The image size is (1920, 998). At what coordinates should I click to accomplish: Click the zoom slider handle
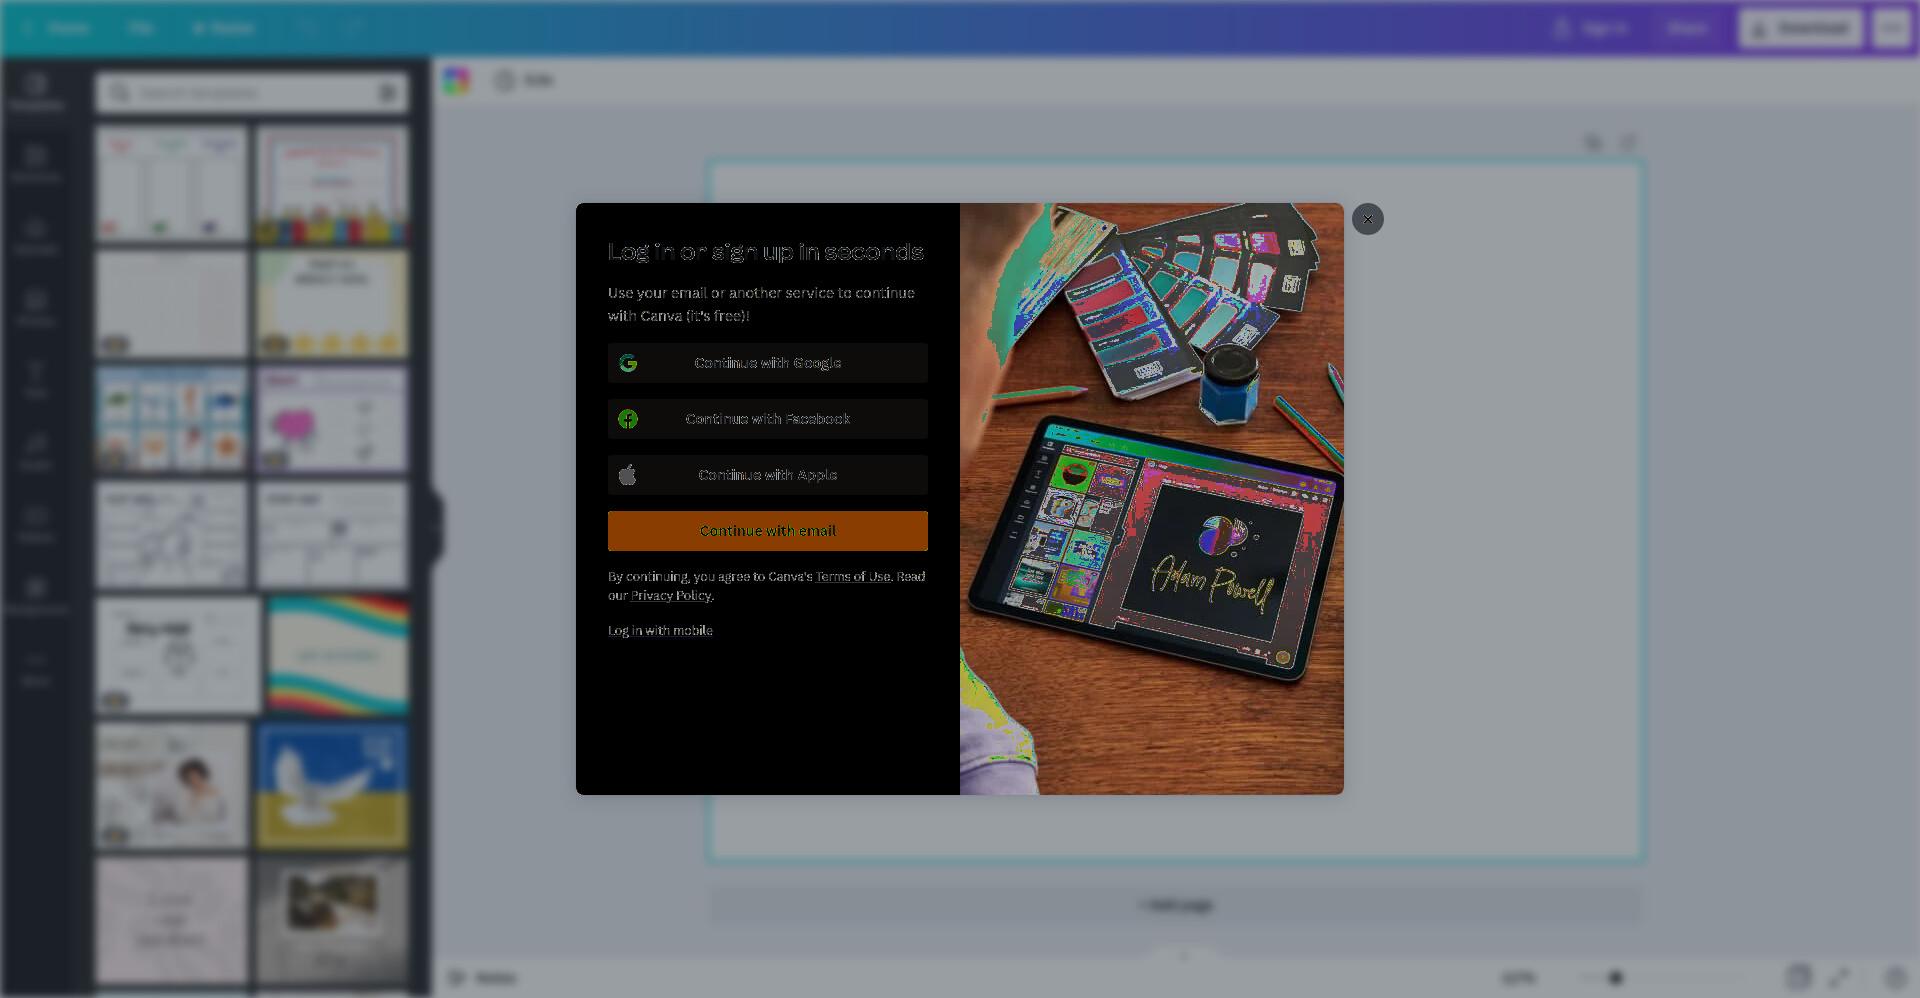click(x=1615, y=978)
